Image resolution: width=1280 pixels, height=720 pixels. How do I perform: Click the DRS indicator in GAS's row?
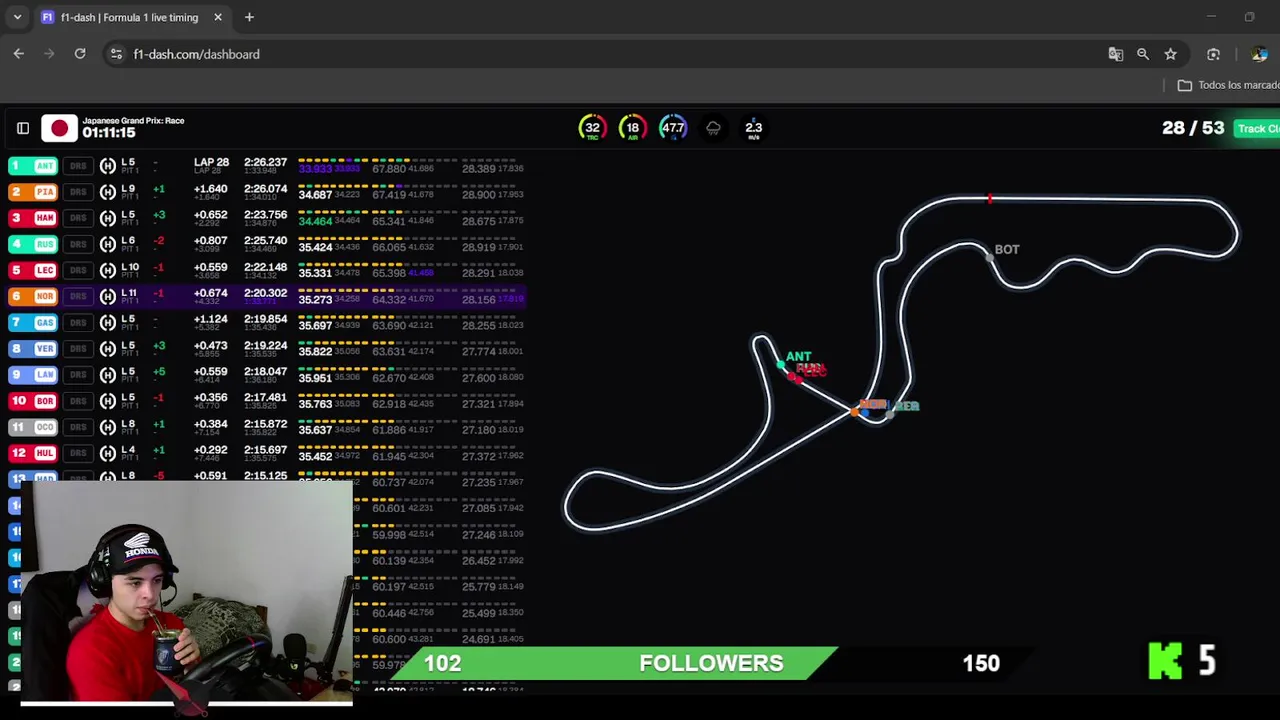pos(78,323)
